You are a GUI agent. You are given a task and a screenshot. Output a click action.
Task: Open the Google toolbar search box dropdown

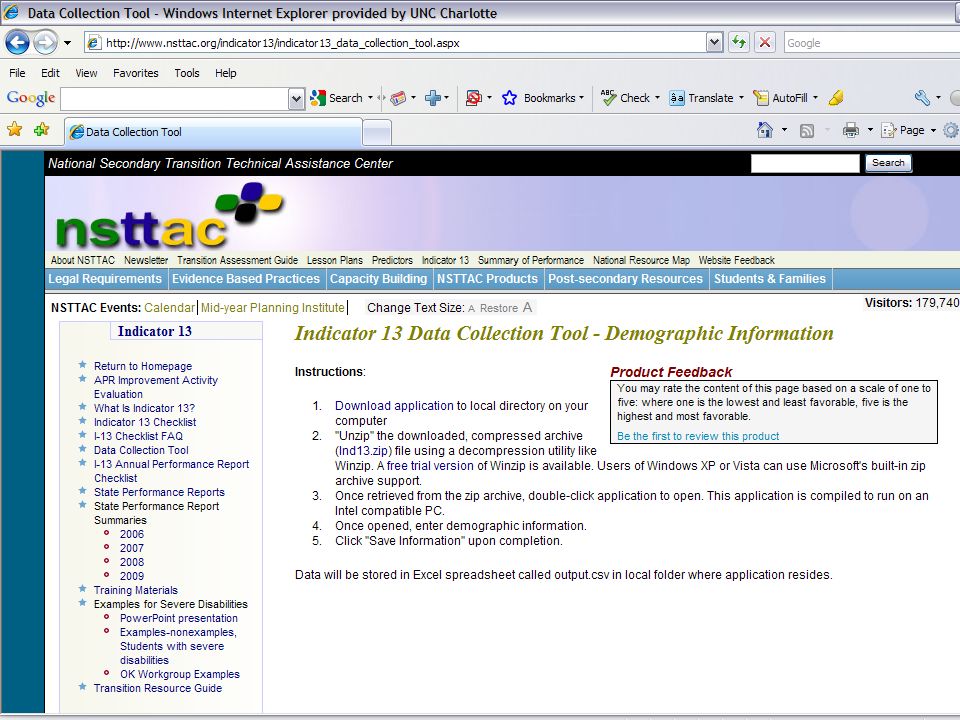pos(296,98)
